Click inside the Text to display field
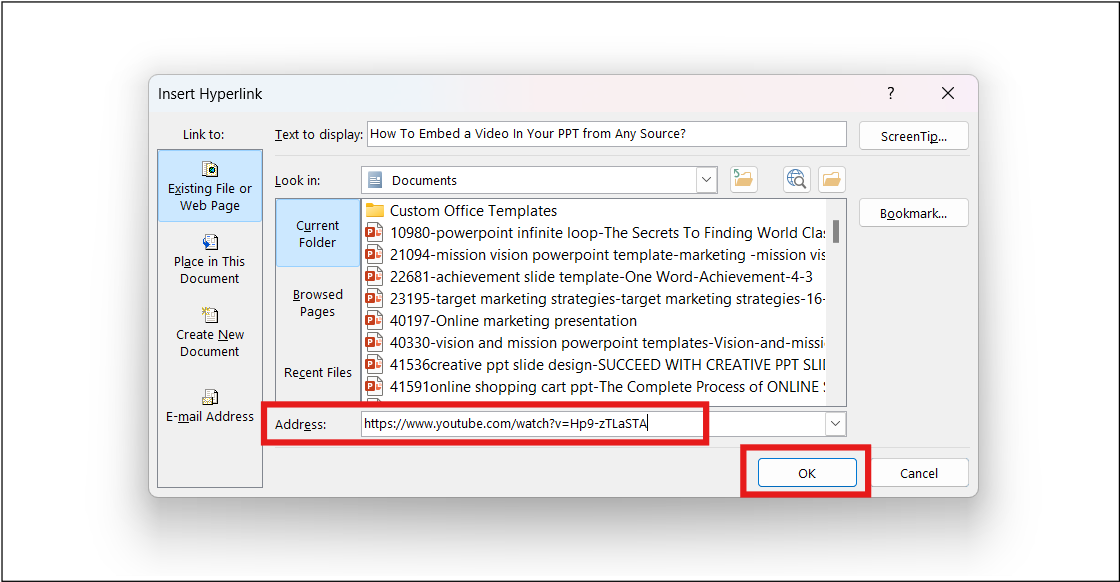1120x582 pixels. pos(600,133)
